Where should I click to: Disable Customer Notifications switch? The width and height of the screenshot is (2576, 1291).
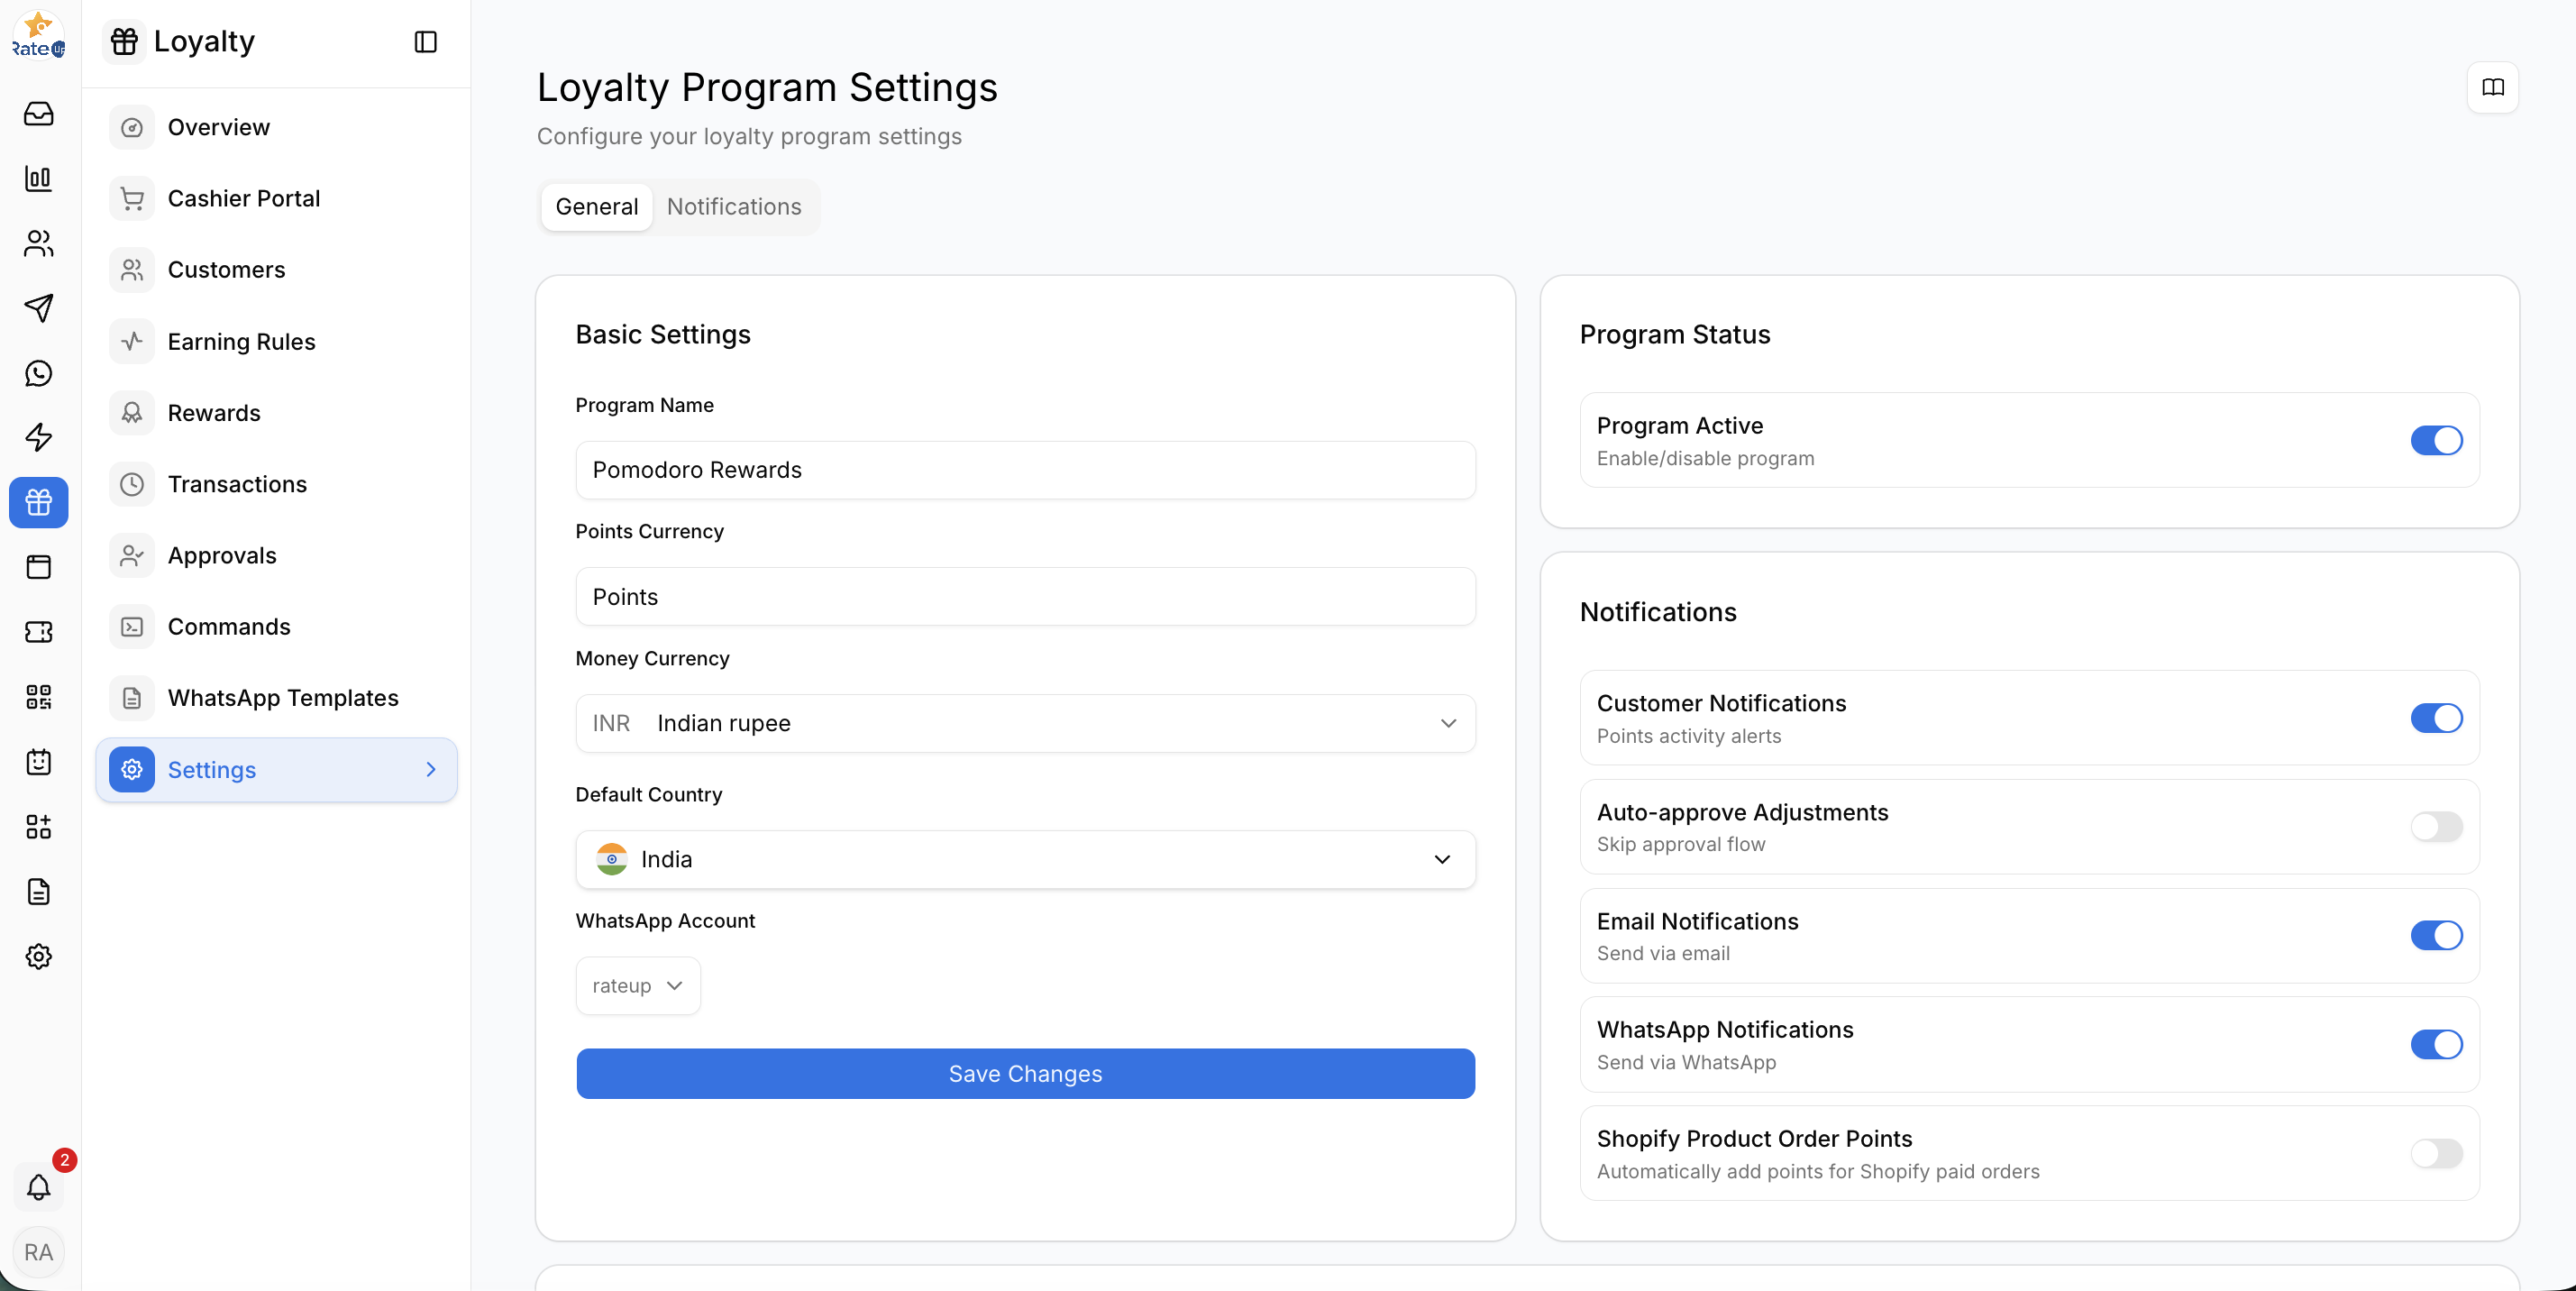2436,718
